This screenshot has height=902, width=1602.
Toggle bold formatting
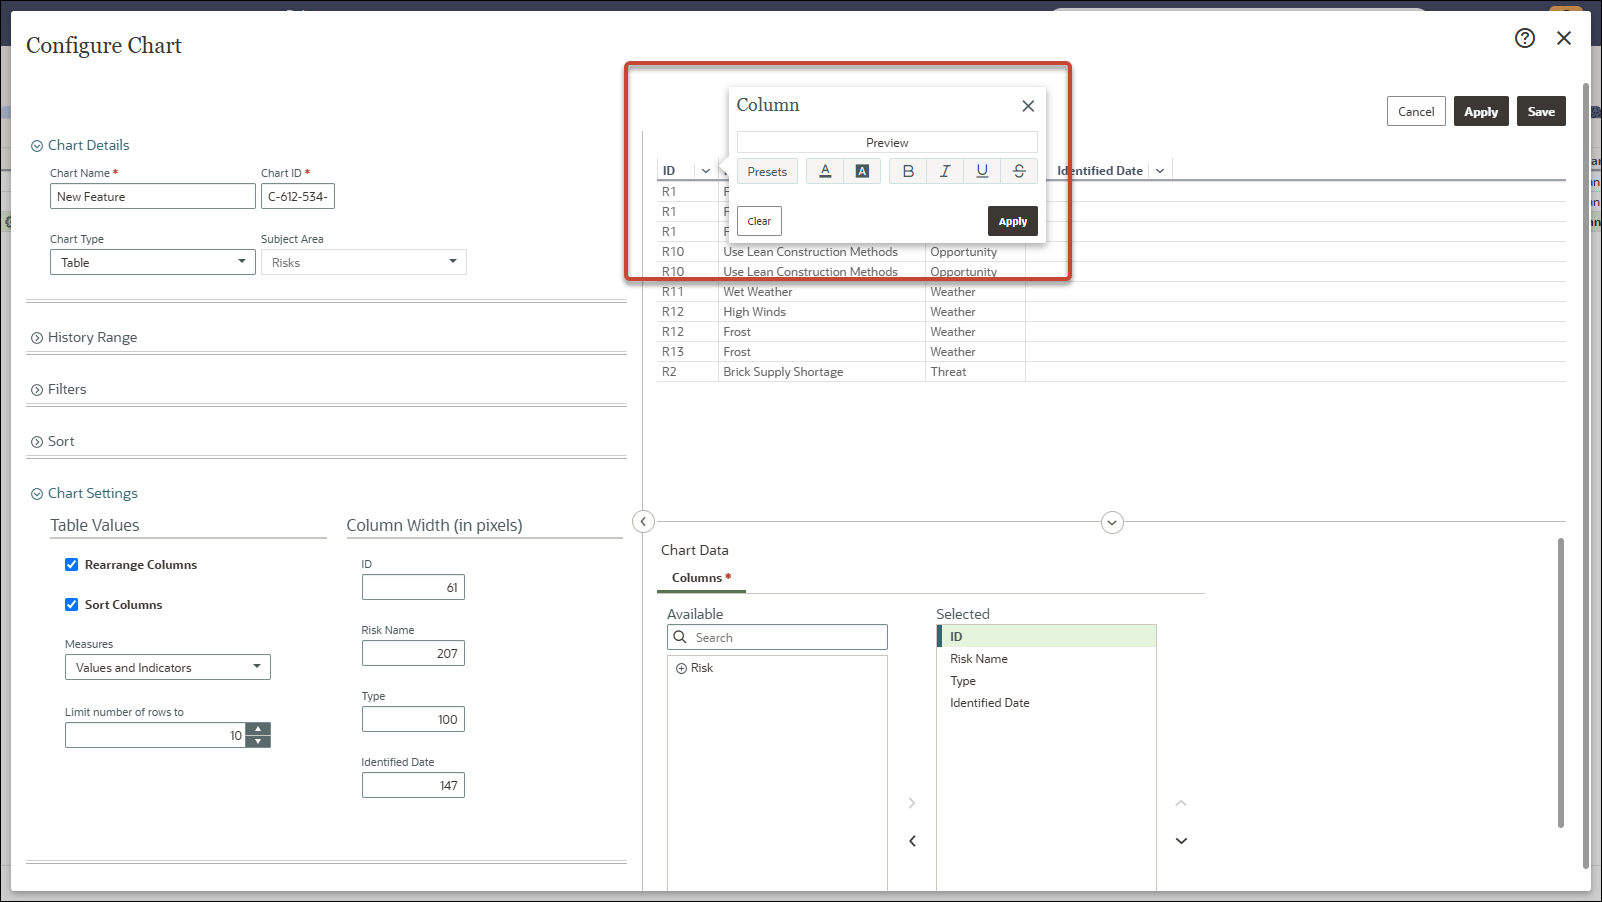(x=908, y=171)
